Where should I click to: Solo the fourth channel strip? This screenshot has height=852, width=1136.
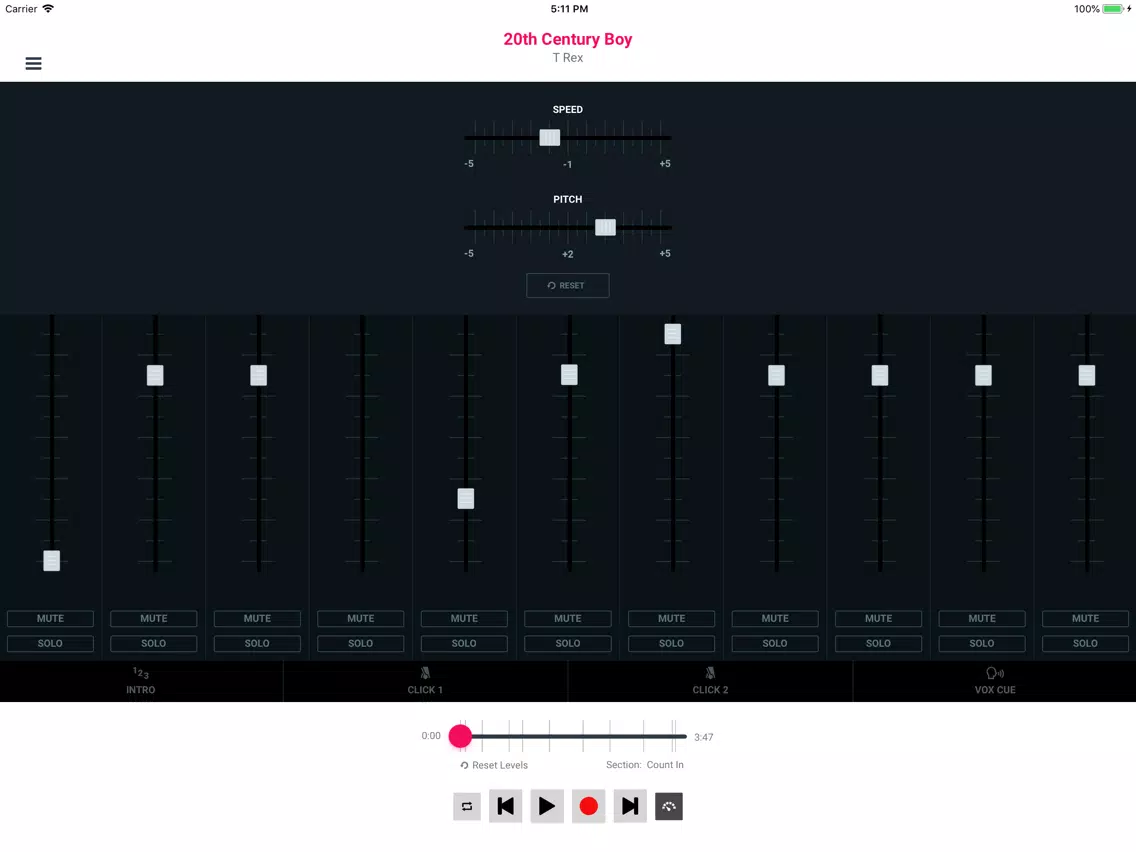361,643
